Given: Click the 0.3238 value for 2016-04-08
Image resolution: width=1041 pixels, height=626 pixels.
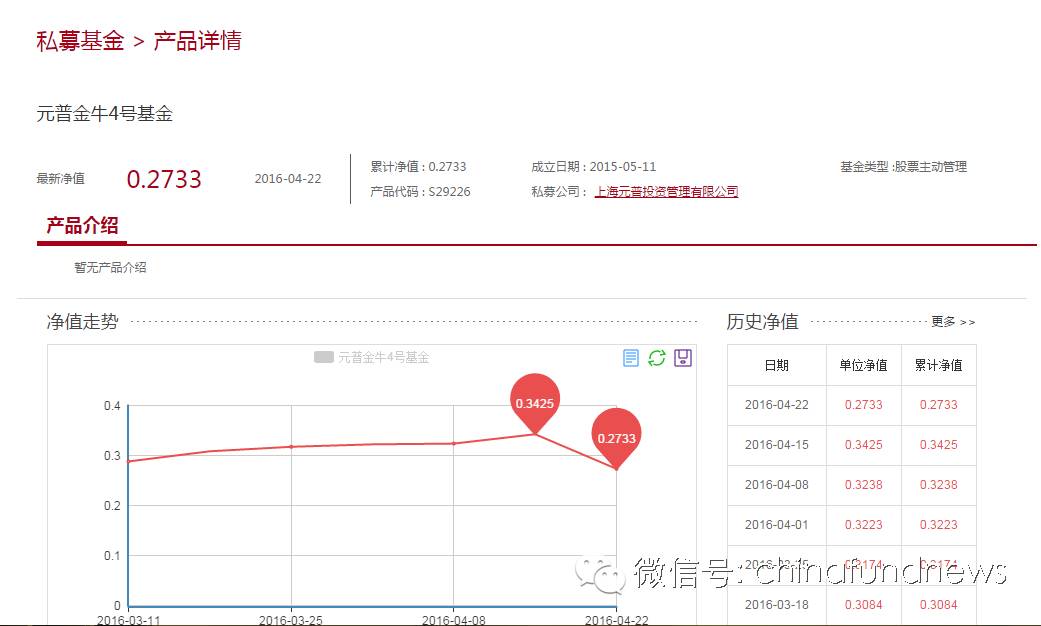Looking at the screenshot, I should pyautogui.click(x=863, y=485).
